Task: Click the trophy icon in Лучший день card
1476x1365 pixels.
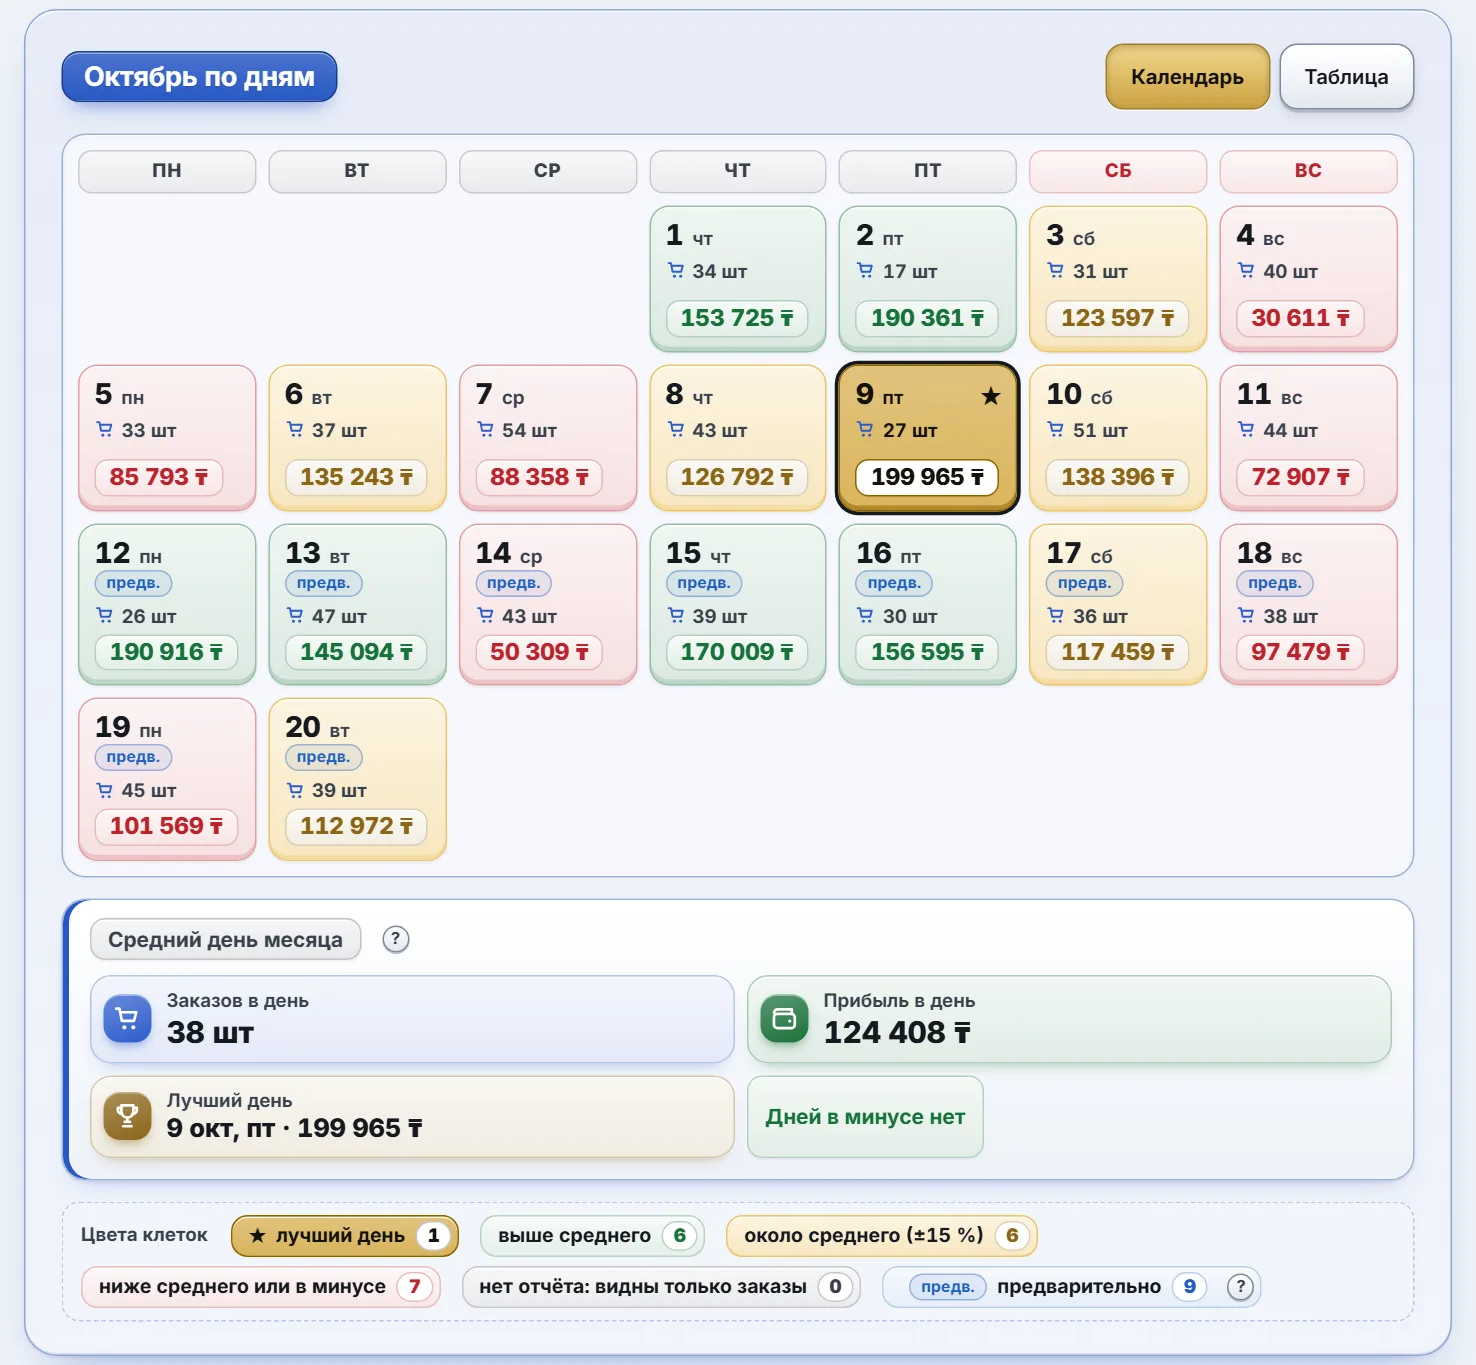Action: click(128, 1116)
